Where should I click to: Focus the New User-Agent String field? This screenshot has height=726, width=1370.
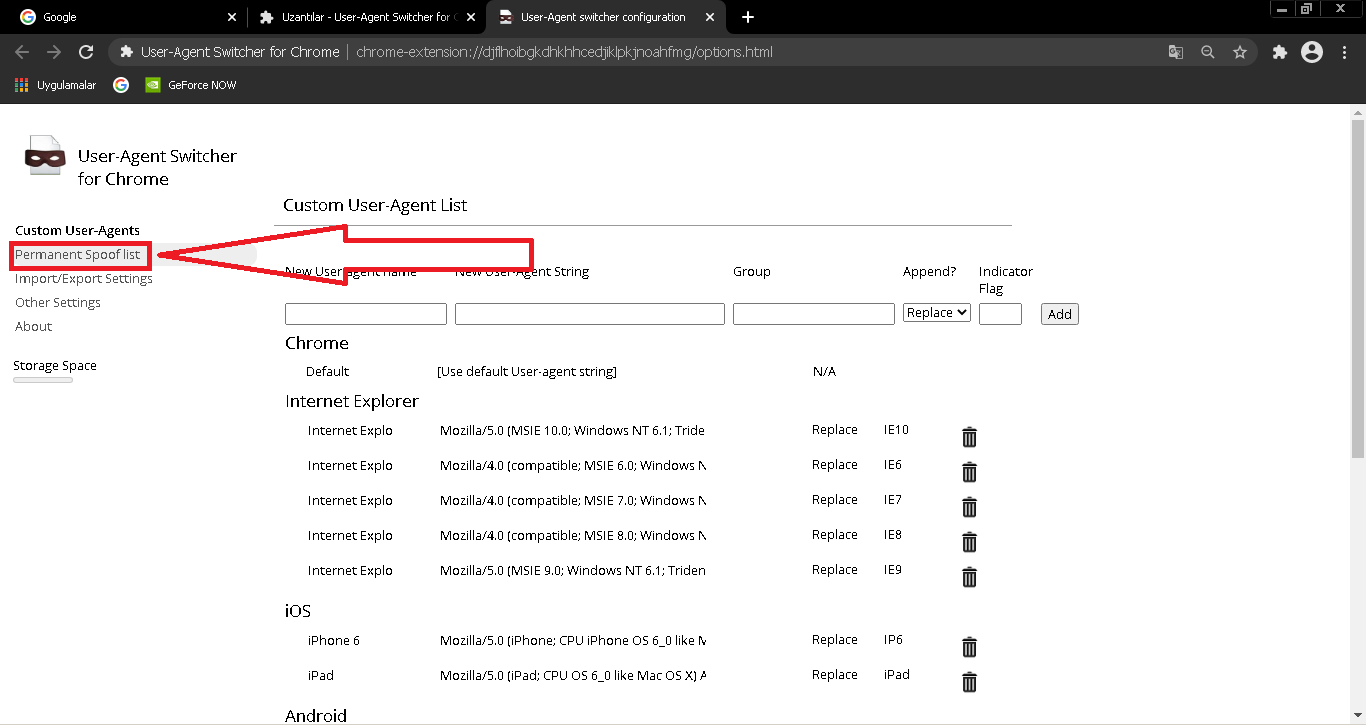(x=590, y=314)
